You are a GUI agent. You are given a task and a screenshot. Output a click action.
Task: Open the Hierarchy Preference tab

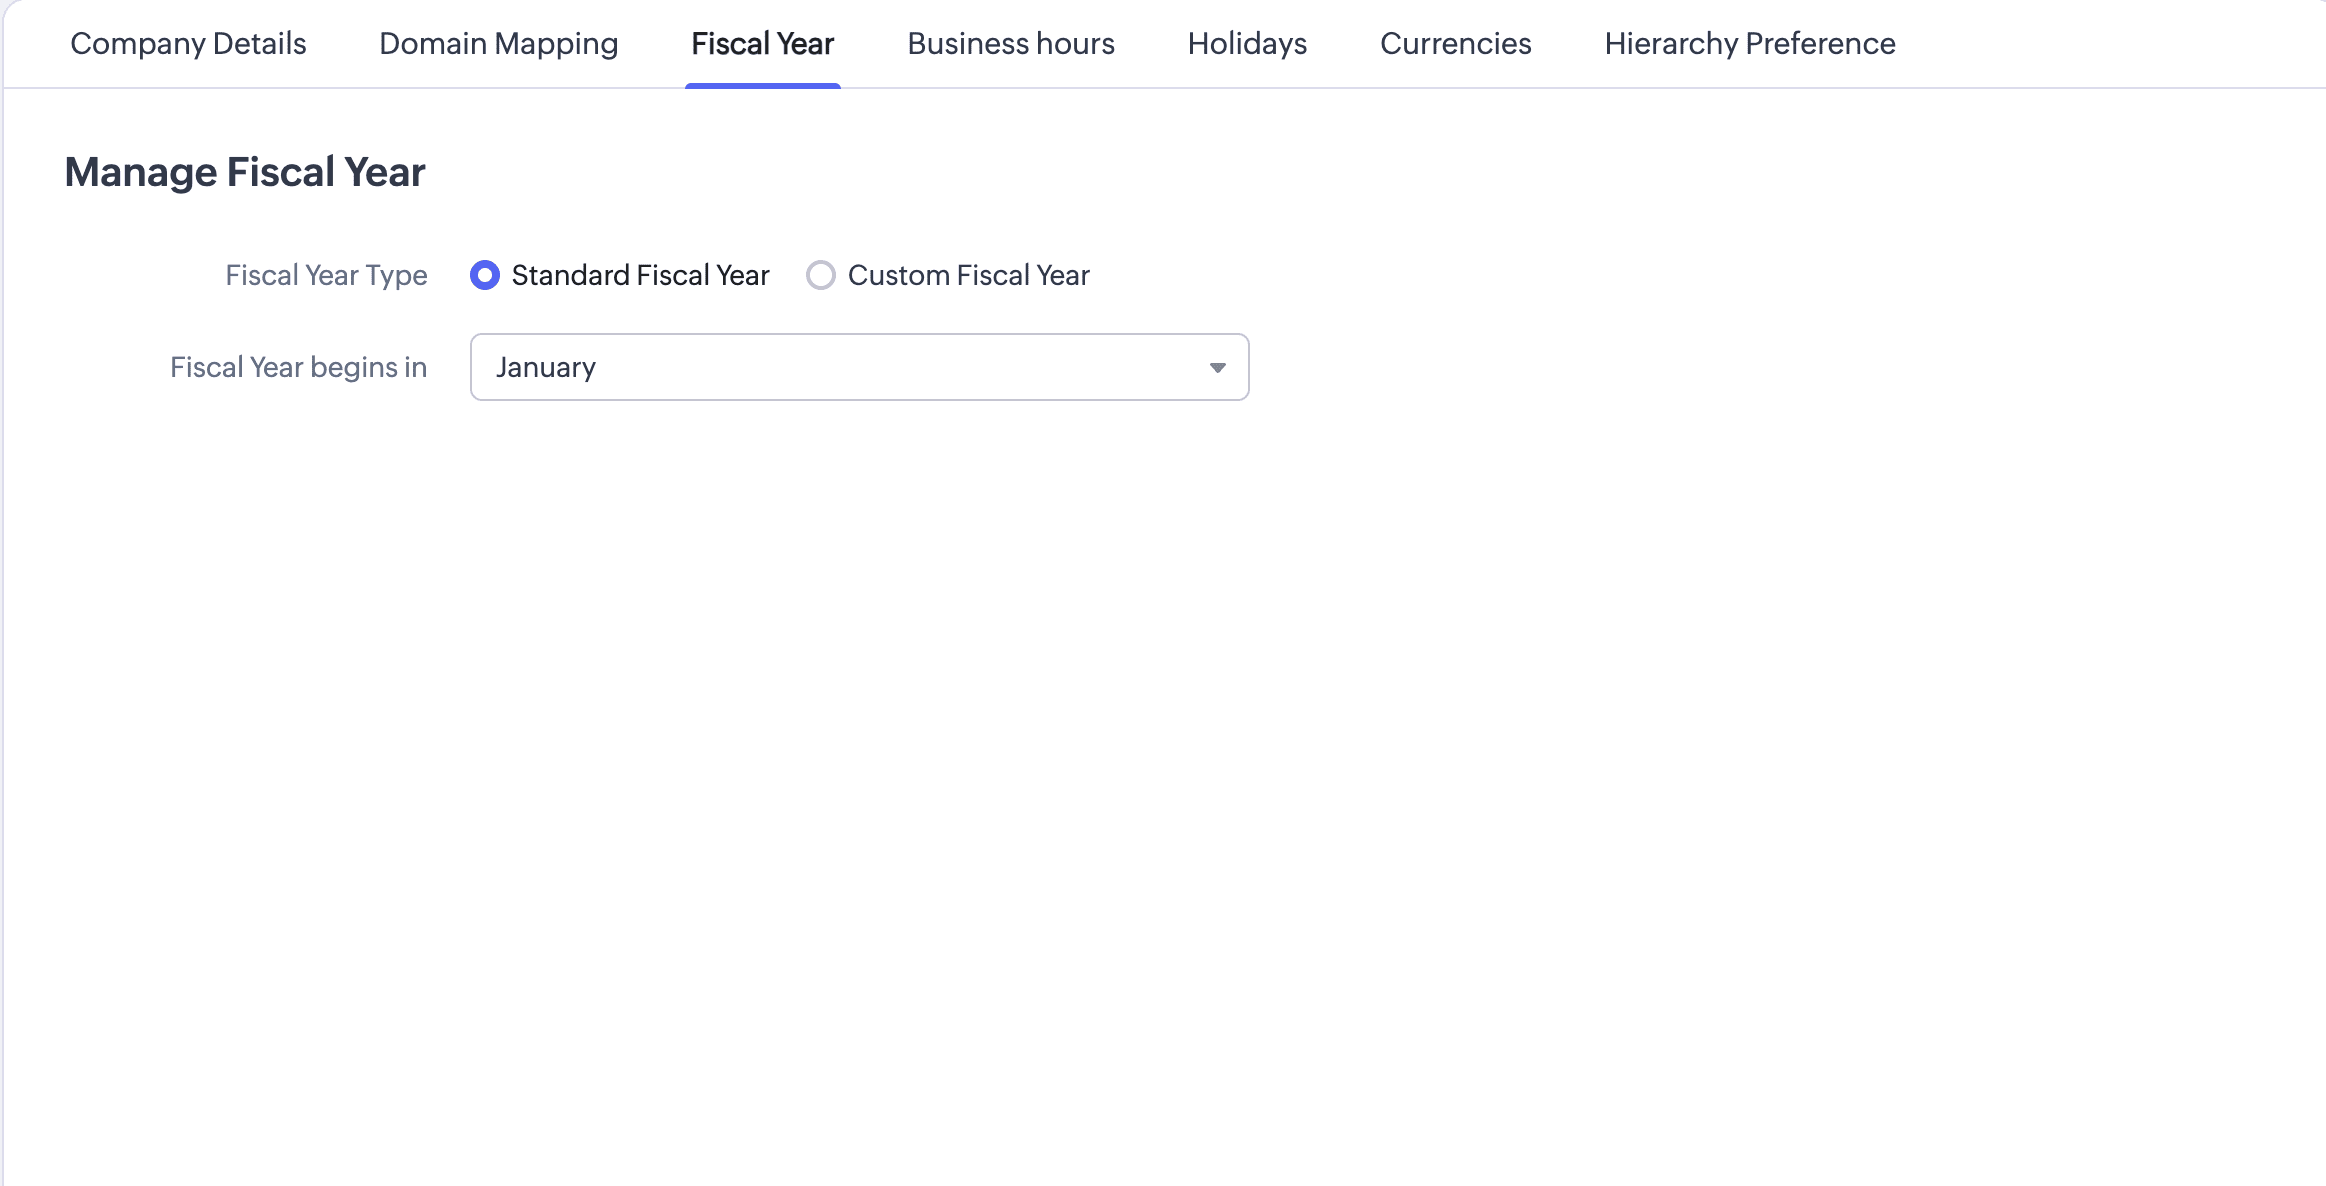(1749, 44)
